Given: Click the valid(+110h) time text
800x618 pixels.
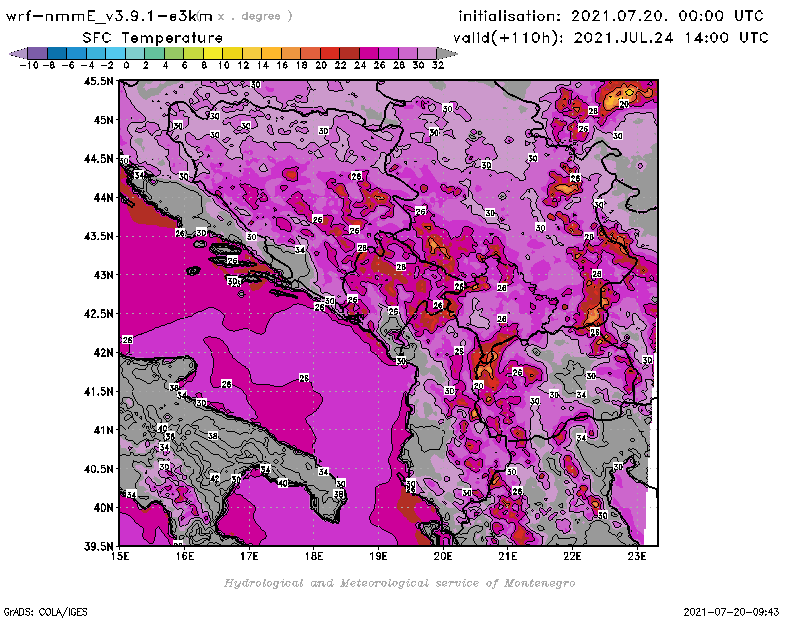Looking at the screenshot, I should pyautogui.click(x=613, y=37).
